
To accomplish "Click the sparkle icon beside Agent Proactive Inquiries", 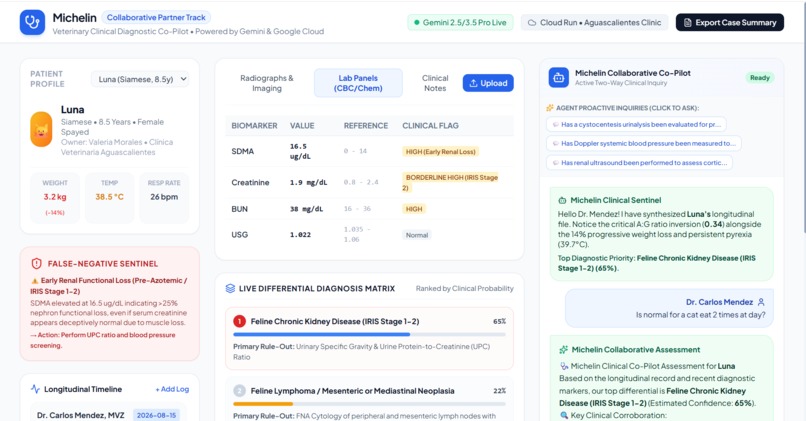I will click(550, 108).
